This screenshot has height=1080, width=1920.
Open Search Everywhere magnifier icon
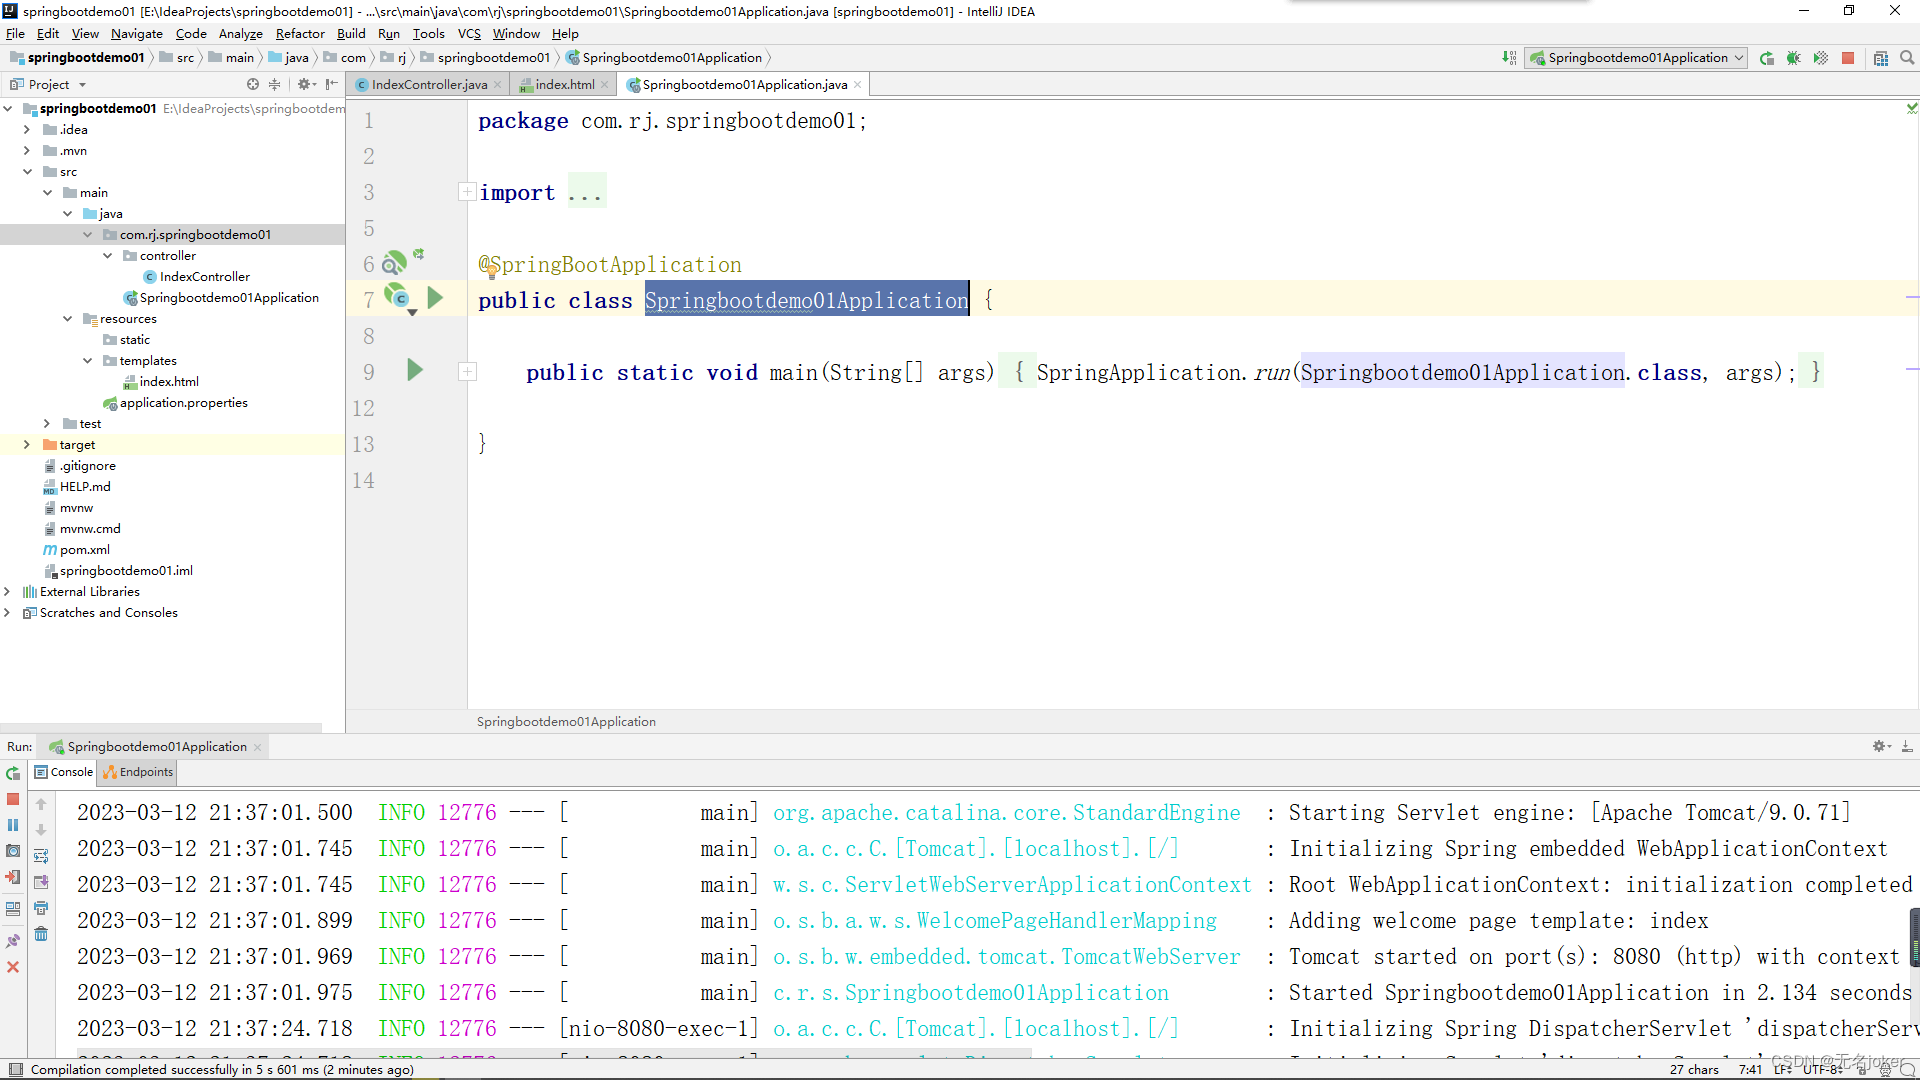click(1907, 58)
